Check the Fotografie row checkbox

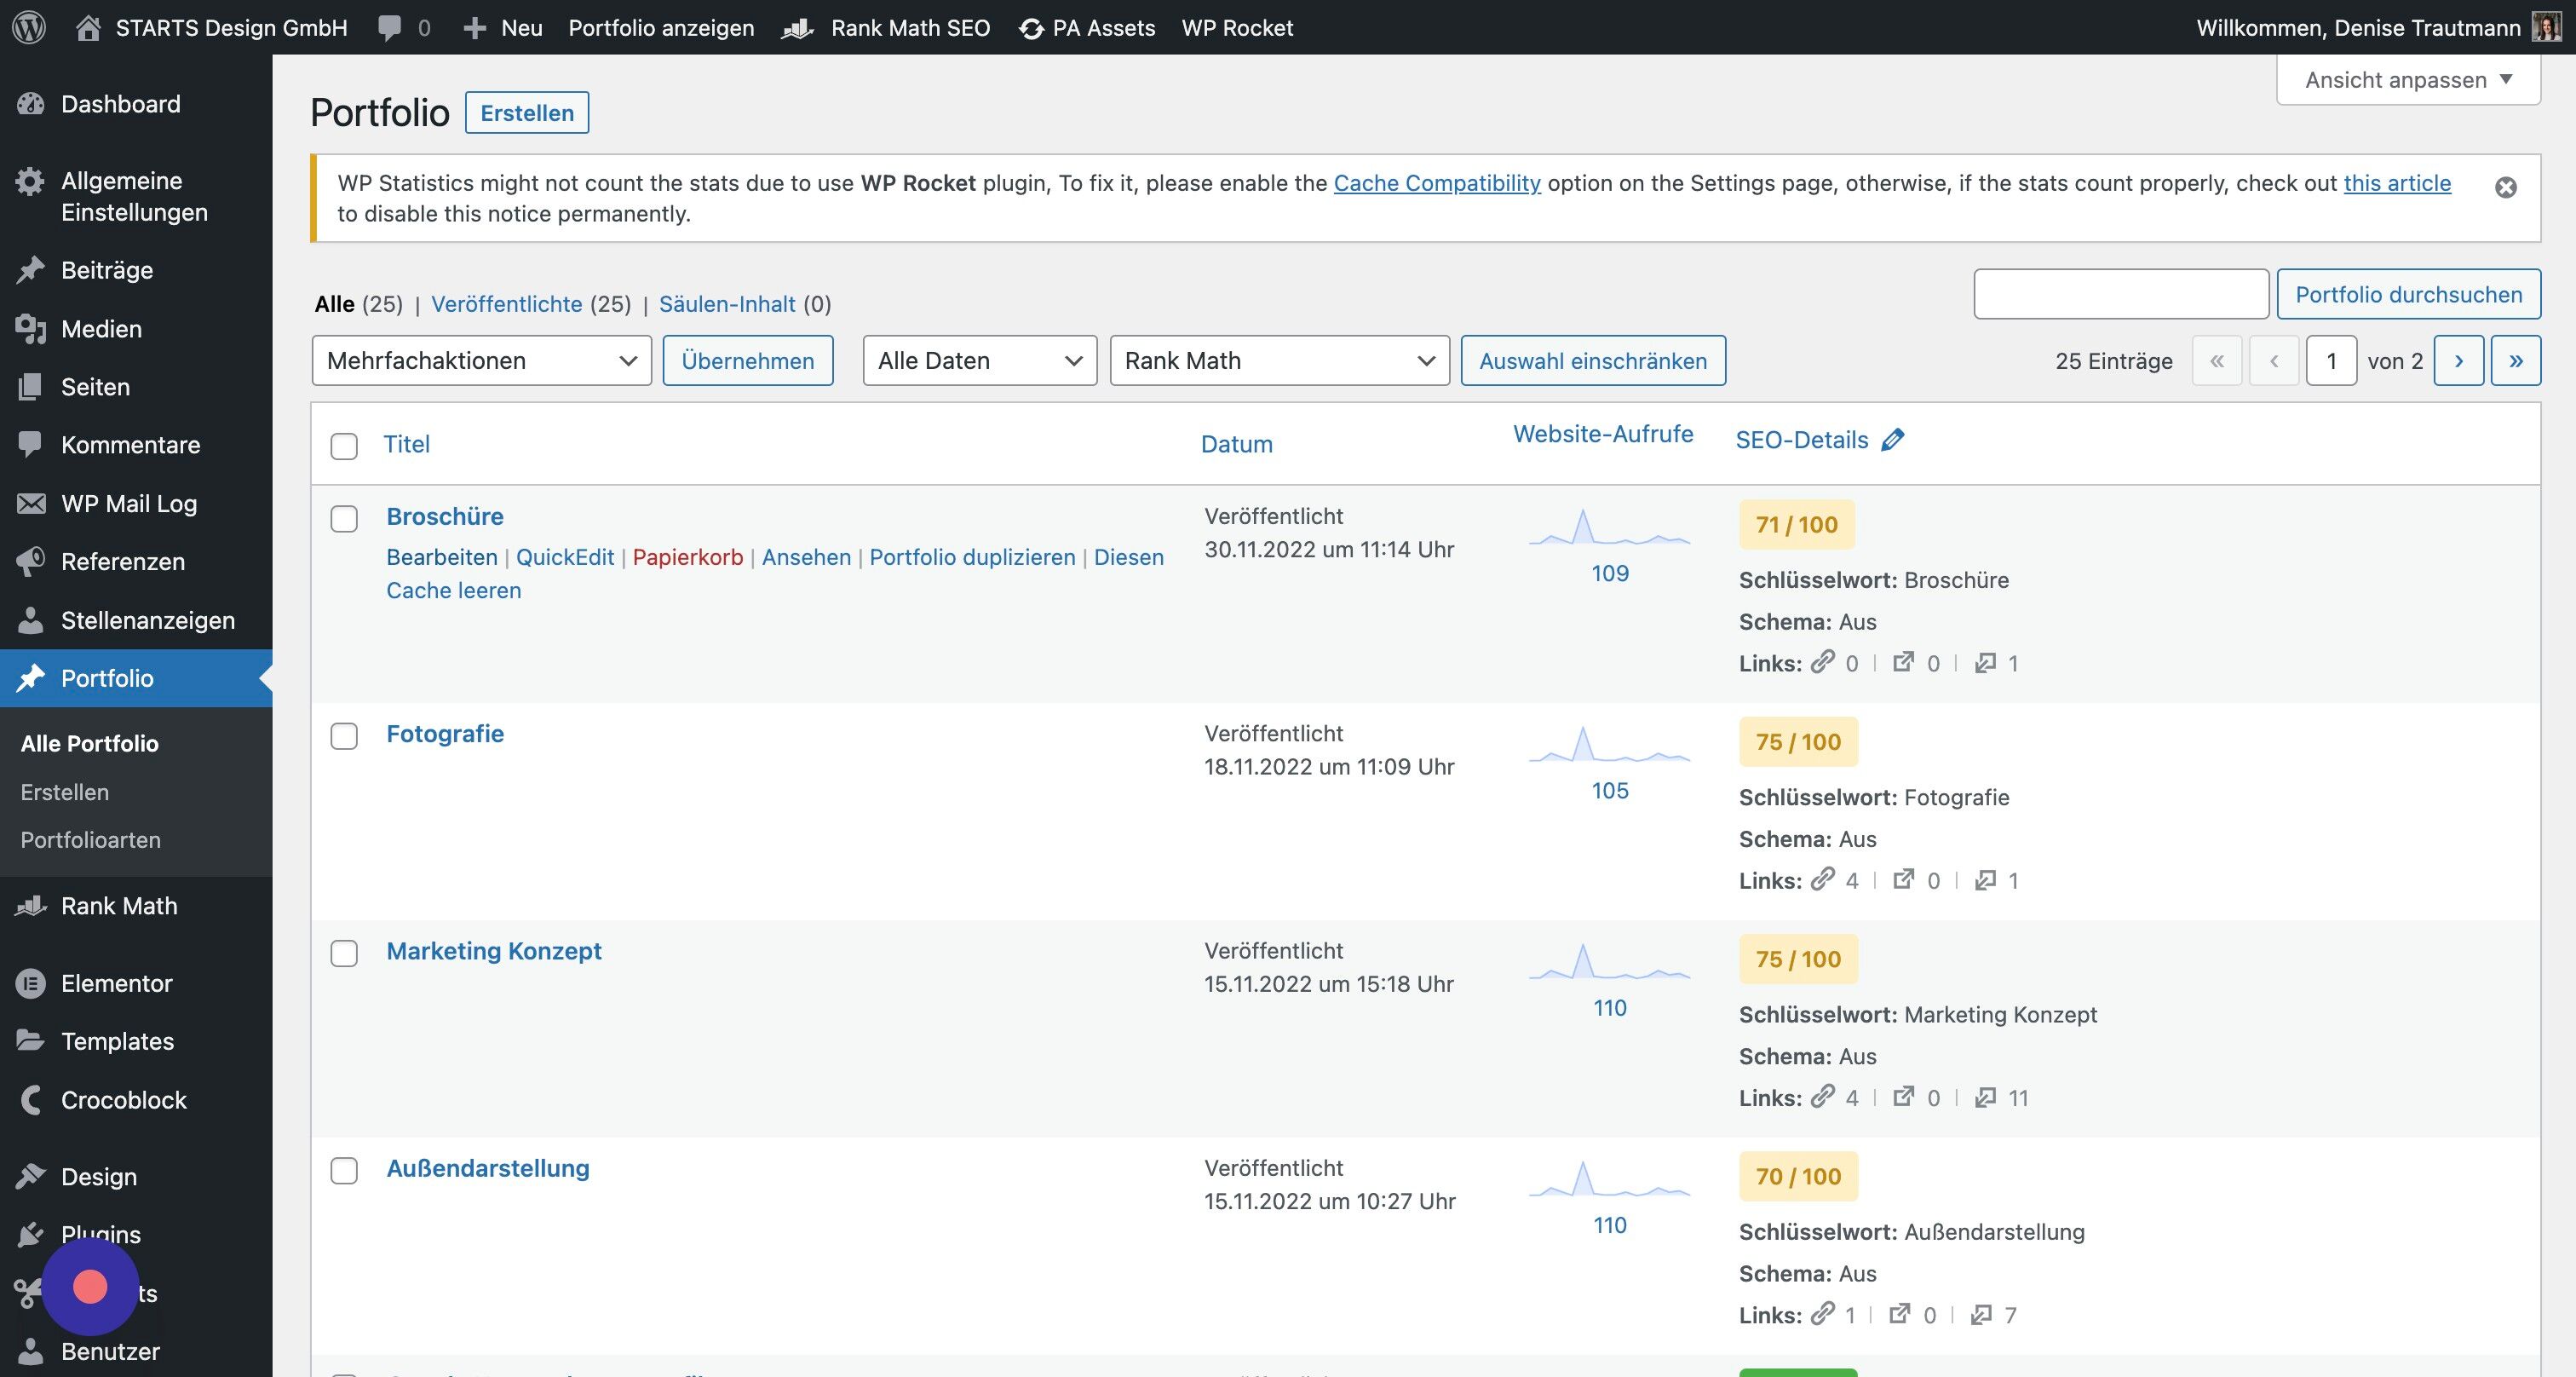344,736
